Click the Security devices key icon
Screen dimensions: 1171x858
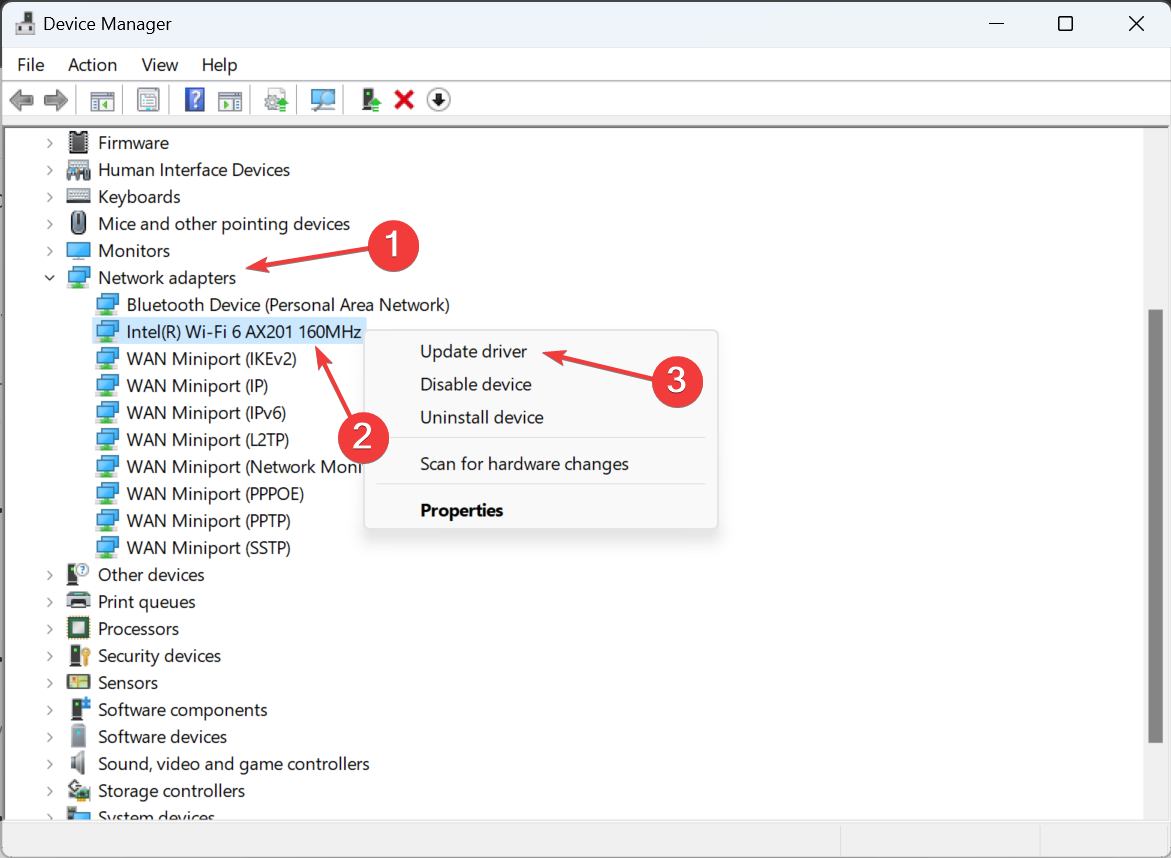tap(79, 655)
